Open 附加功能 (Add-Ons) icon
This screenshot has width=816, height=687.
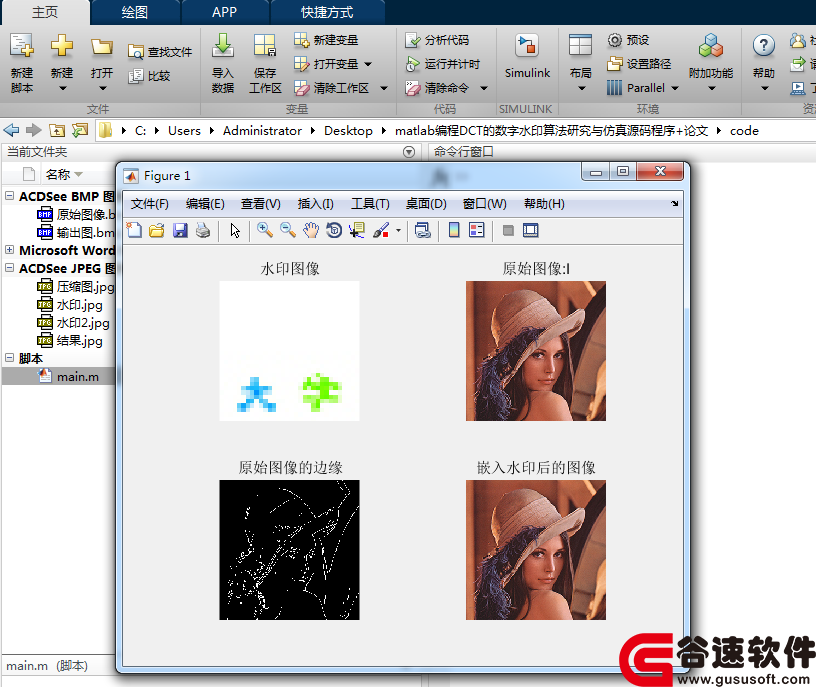click(711, 46)
